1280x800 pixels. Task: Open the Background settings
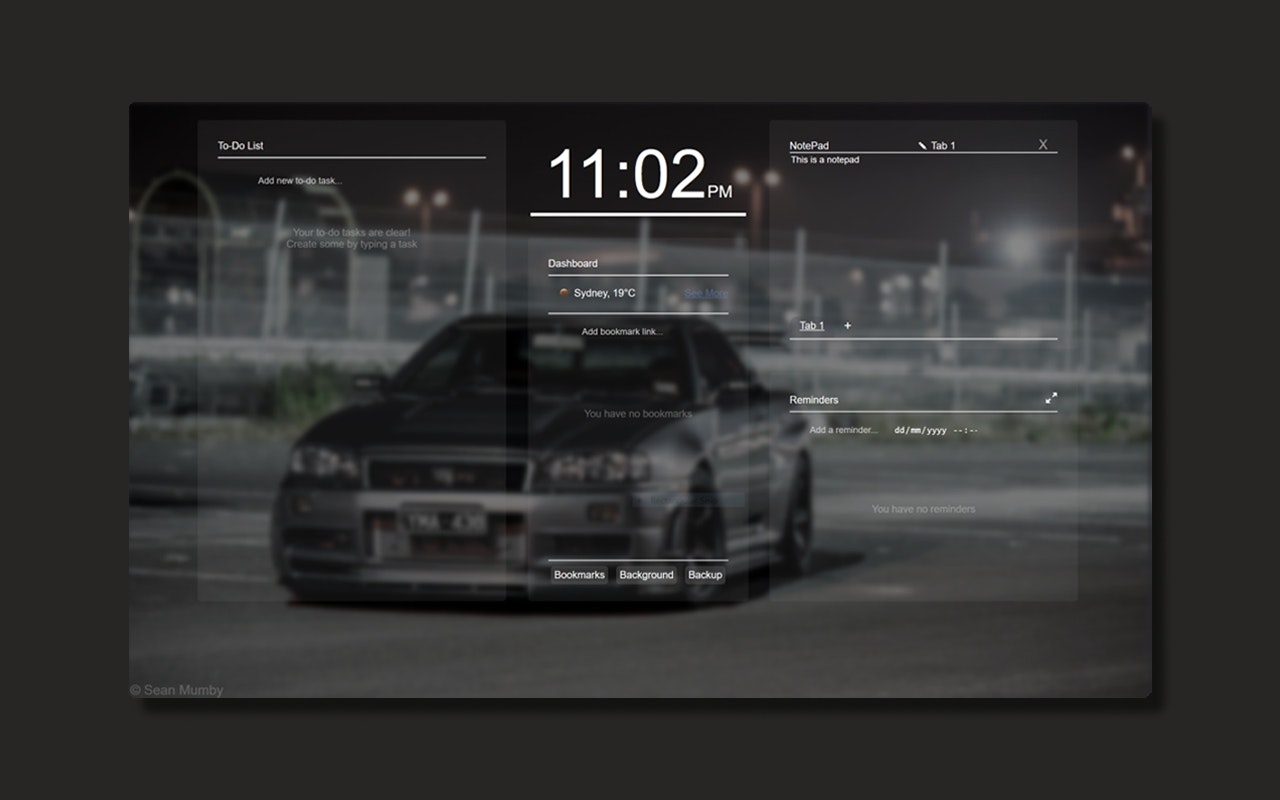click(646, 574)
